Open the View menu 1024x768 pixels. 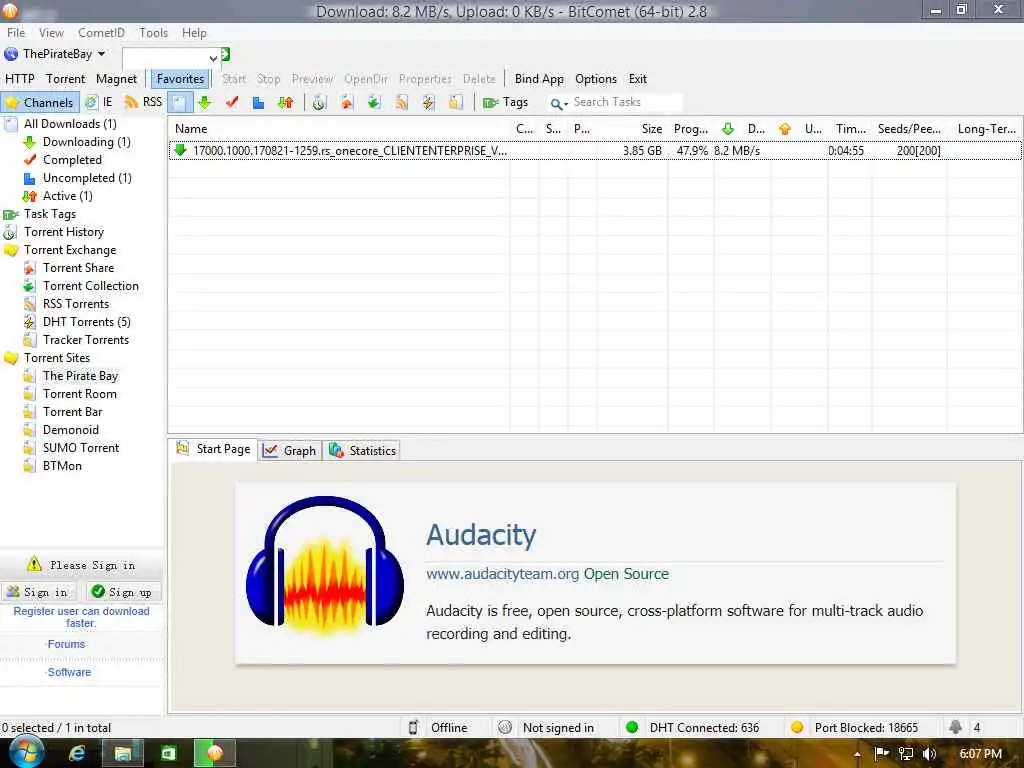51,33
